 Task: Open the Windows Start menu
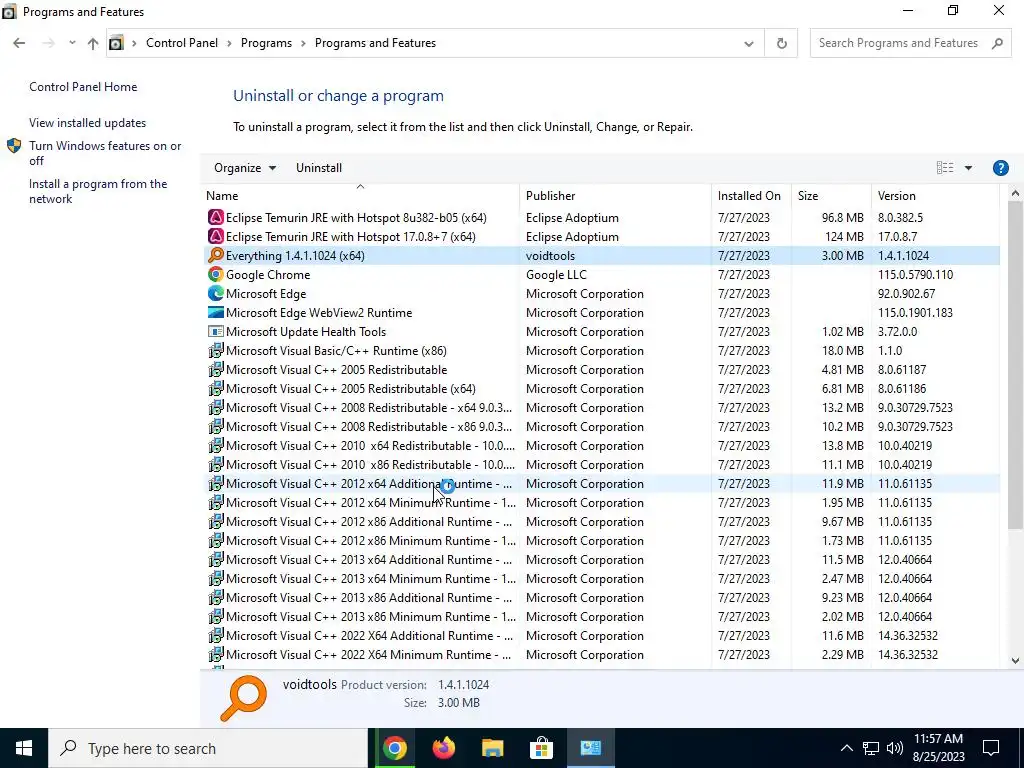pyautogui.click(x=24, y=748)
